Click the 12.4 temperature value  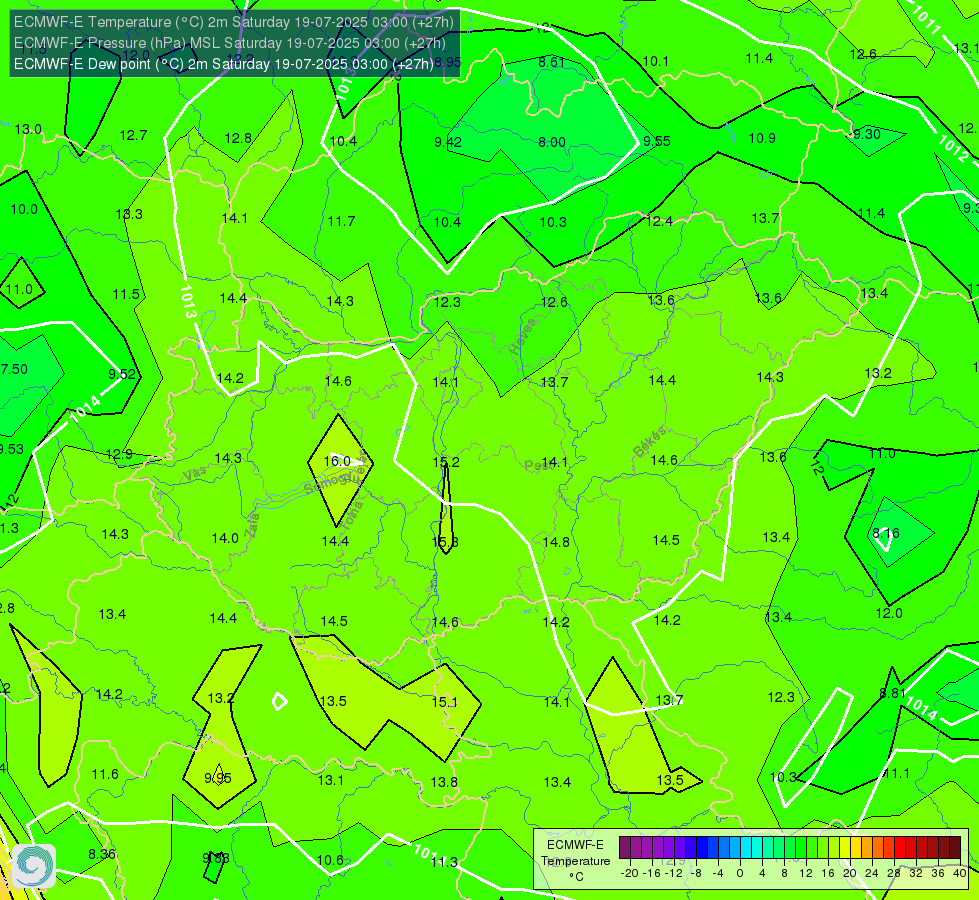[x=659, y=220]
